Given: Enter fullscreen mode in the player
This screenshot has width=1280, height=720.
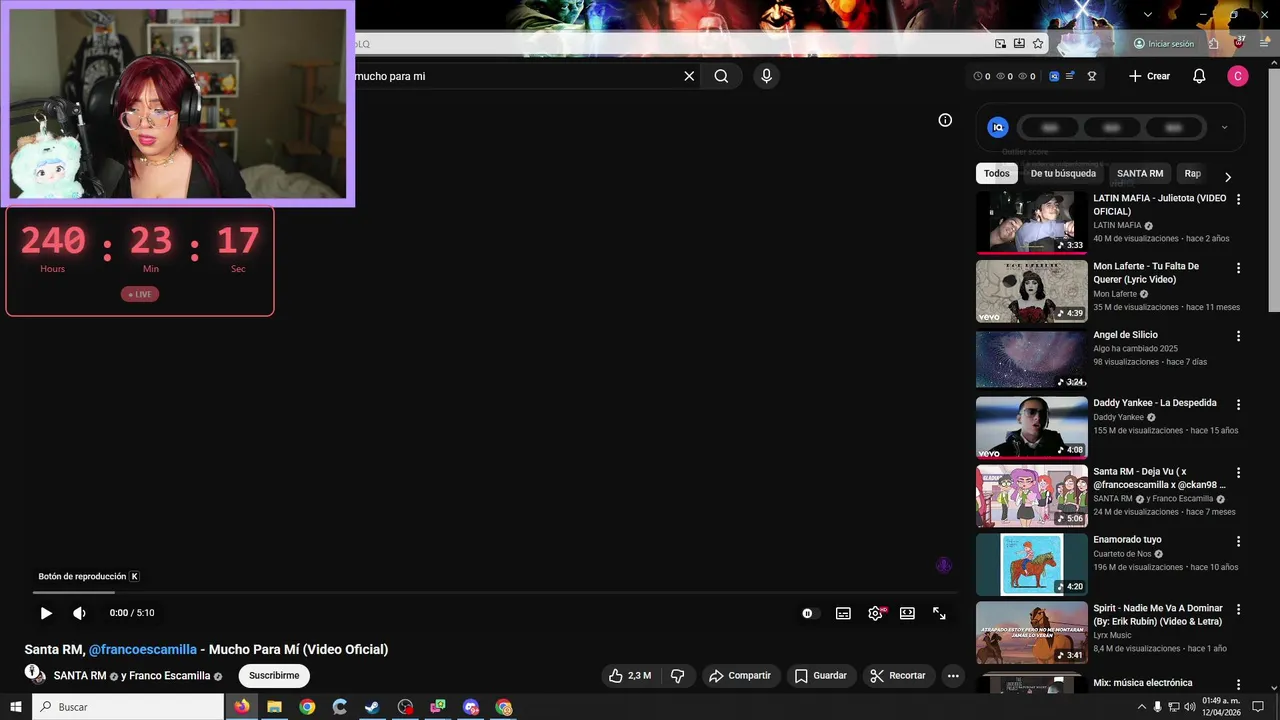Looking at the screenshot, I should click(x=939, y=613).
